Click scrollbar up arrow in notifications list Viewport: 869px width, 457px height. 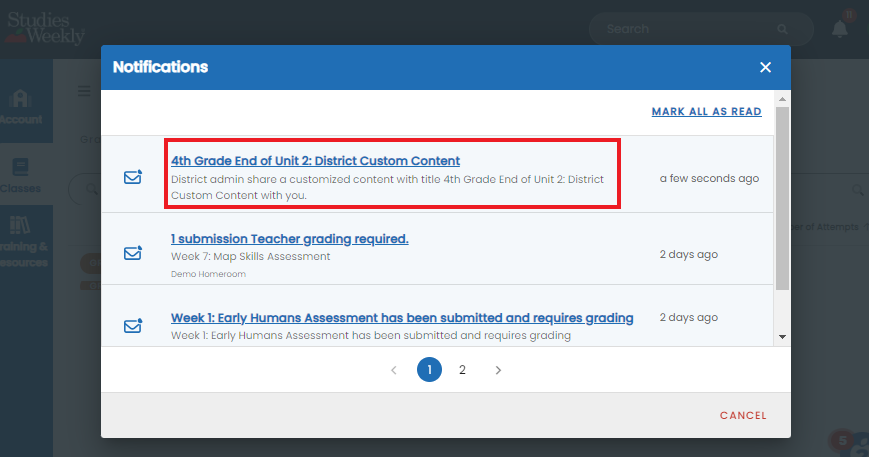coord(782,99)
